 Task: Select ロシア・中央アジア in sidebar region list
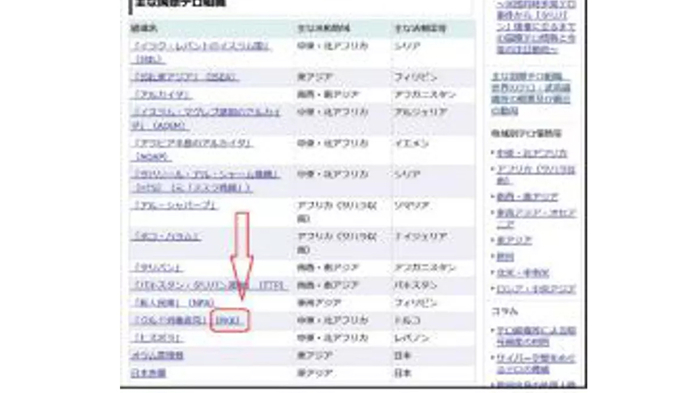536,289
